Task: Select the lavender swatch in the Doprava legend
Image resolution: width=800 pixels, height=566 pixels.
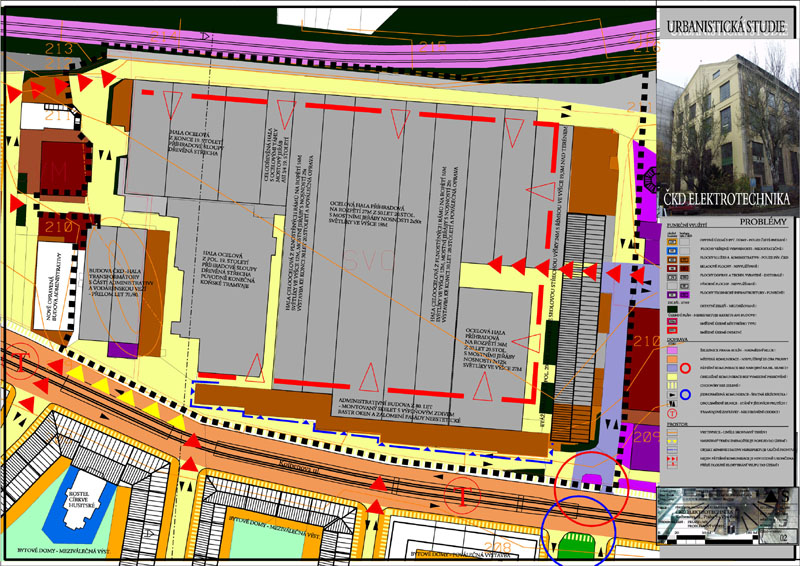Action: tap(672, 368)
